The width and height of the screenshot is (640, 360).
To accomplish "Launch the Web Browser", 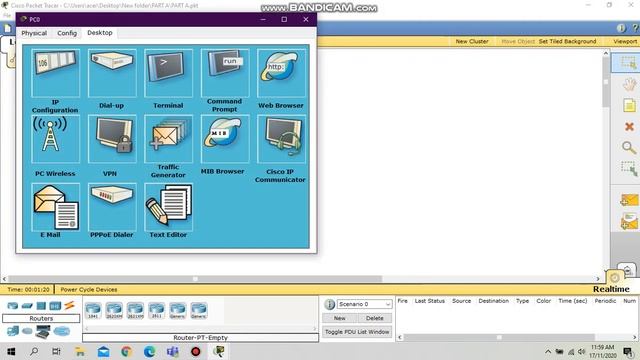I will click(281, 73).
